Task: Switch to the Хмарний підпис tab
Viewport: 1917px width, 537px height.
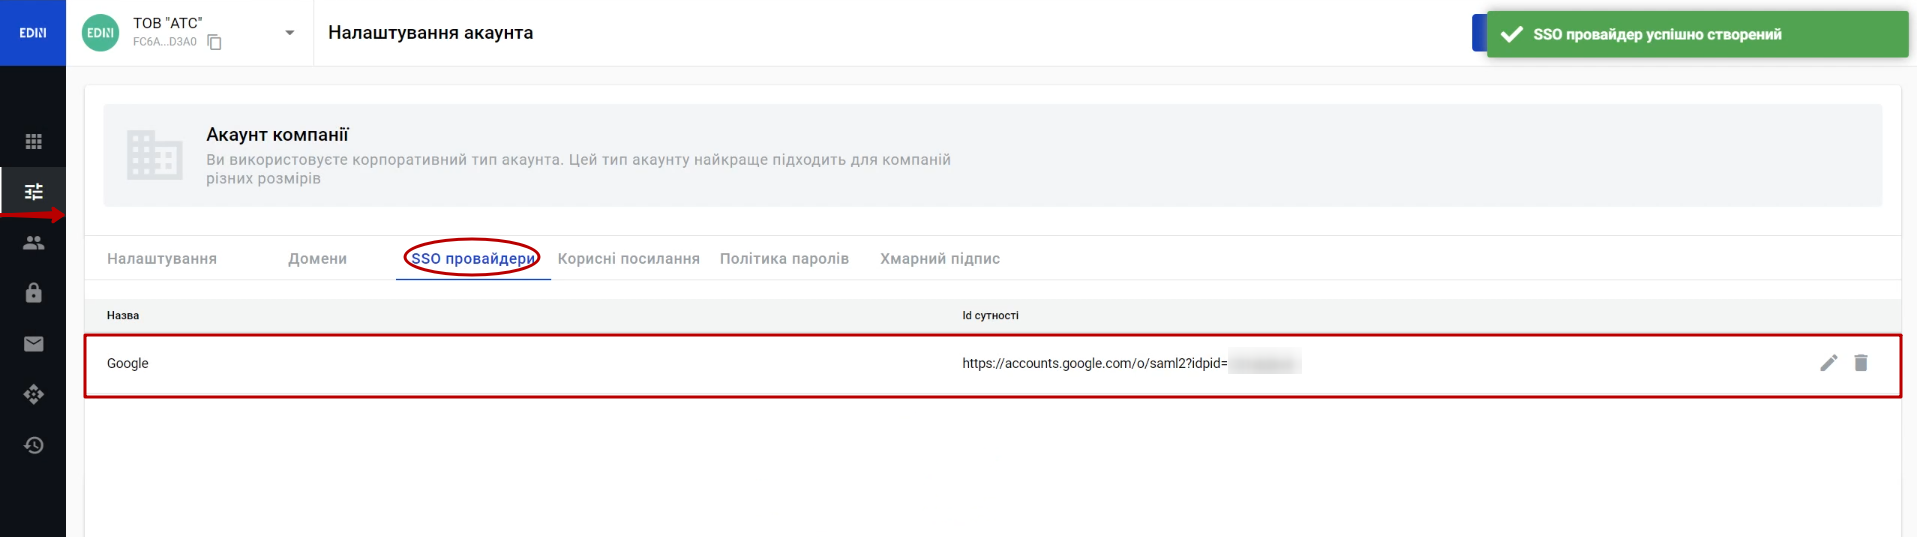Action: coord(939,259)
